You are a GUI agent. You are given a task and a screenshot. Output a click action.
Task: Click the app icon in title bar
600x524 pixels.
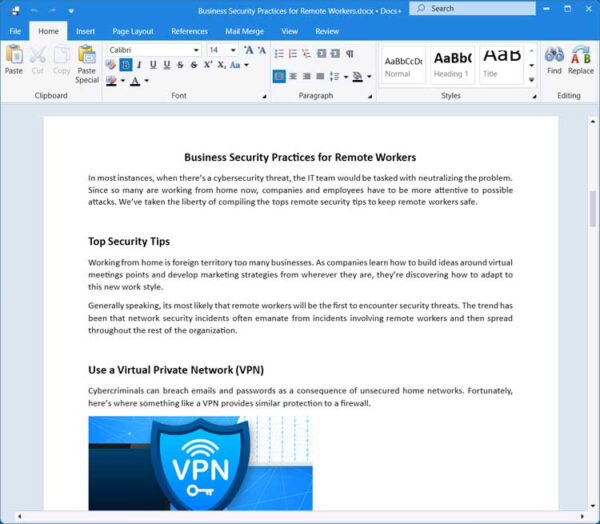(x=15, y=11)
